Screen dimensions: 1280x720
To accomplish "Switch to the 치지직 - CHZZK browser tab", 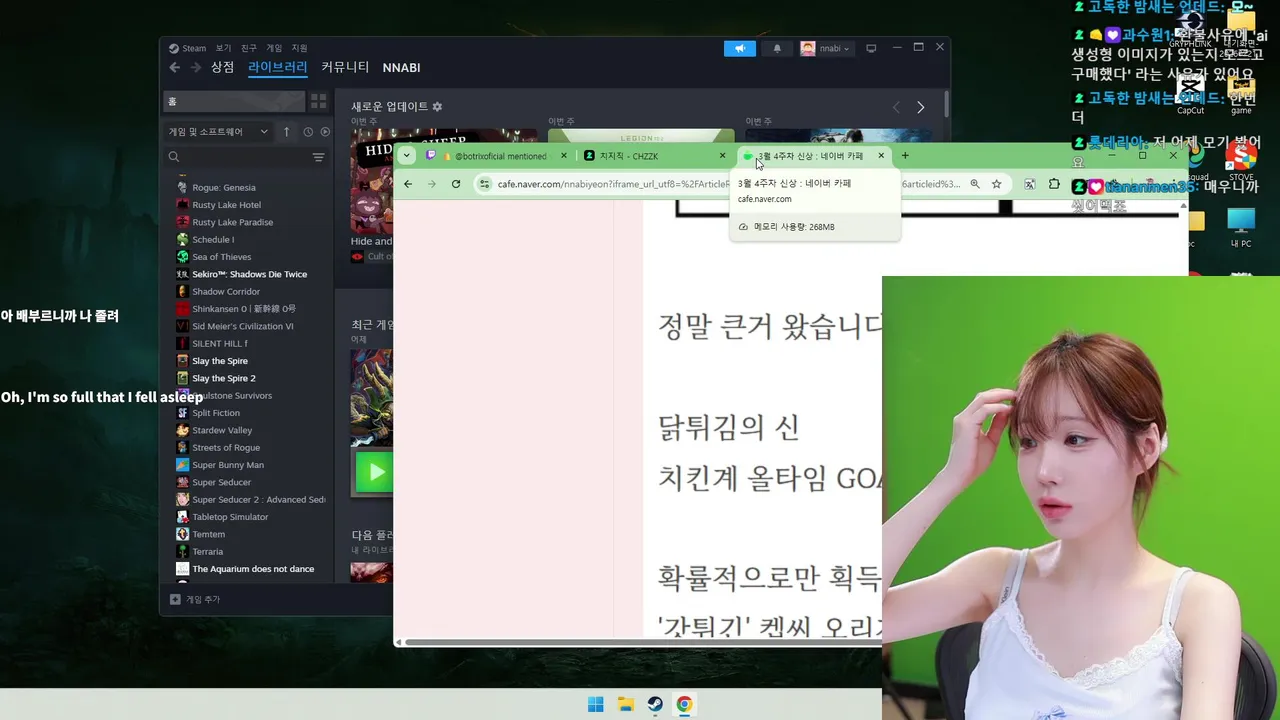I will [x=655, y=155].
